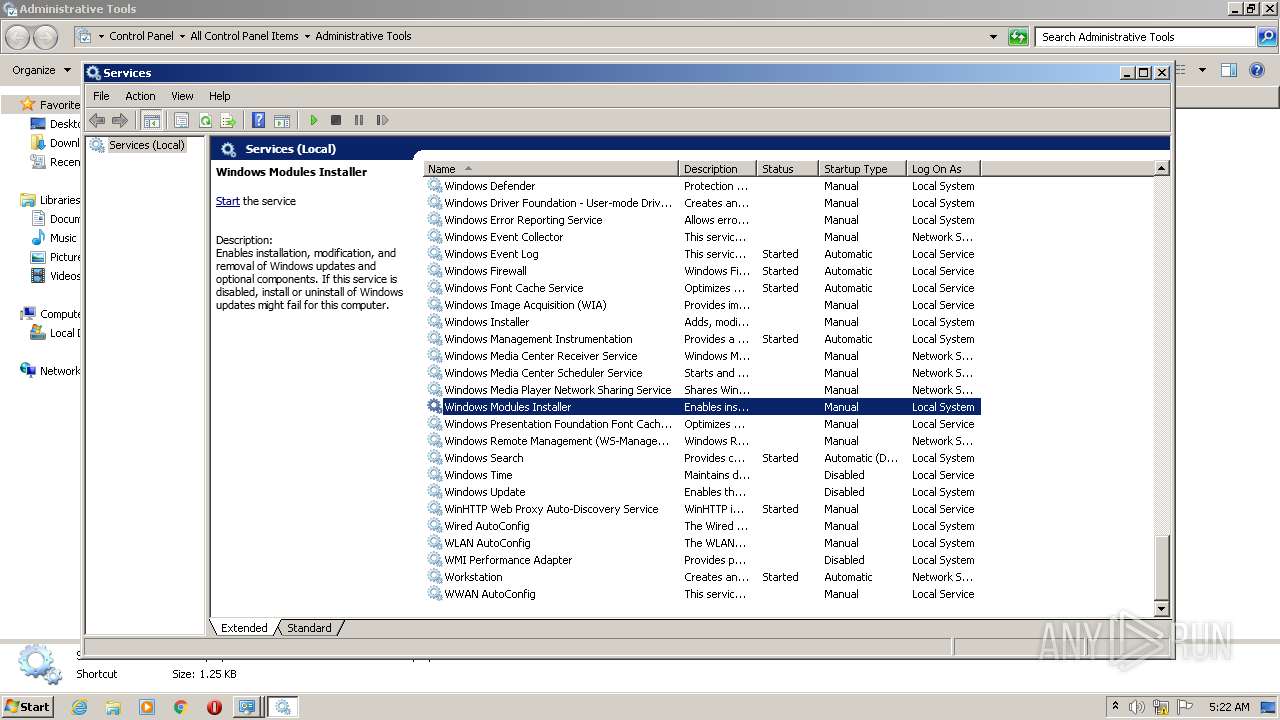Select Windows Event Log service
This screenshot has width=1280, height=720.
click(x=702, y=254)
